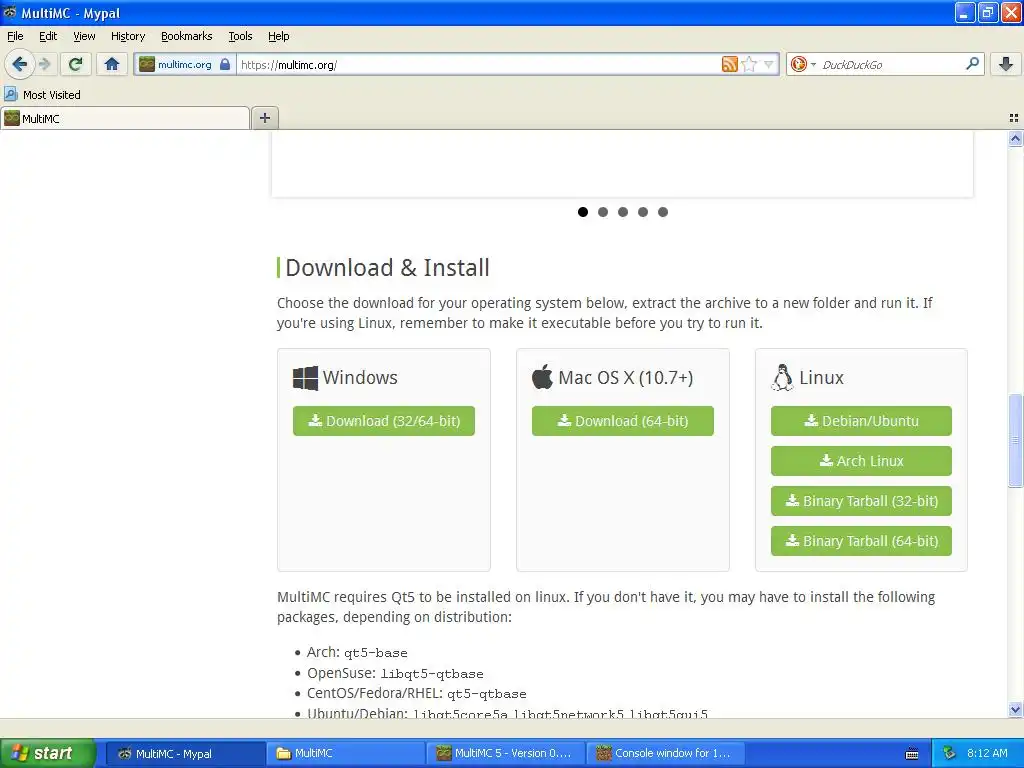The width and height of the screenshot is (1024, 768).
Task: Switch to MultiMC - Mypal taskbar item
Action: tap(185, 753)
